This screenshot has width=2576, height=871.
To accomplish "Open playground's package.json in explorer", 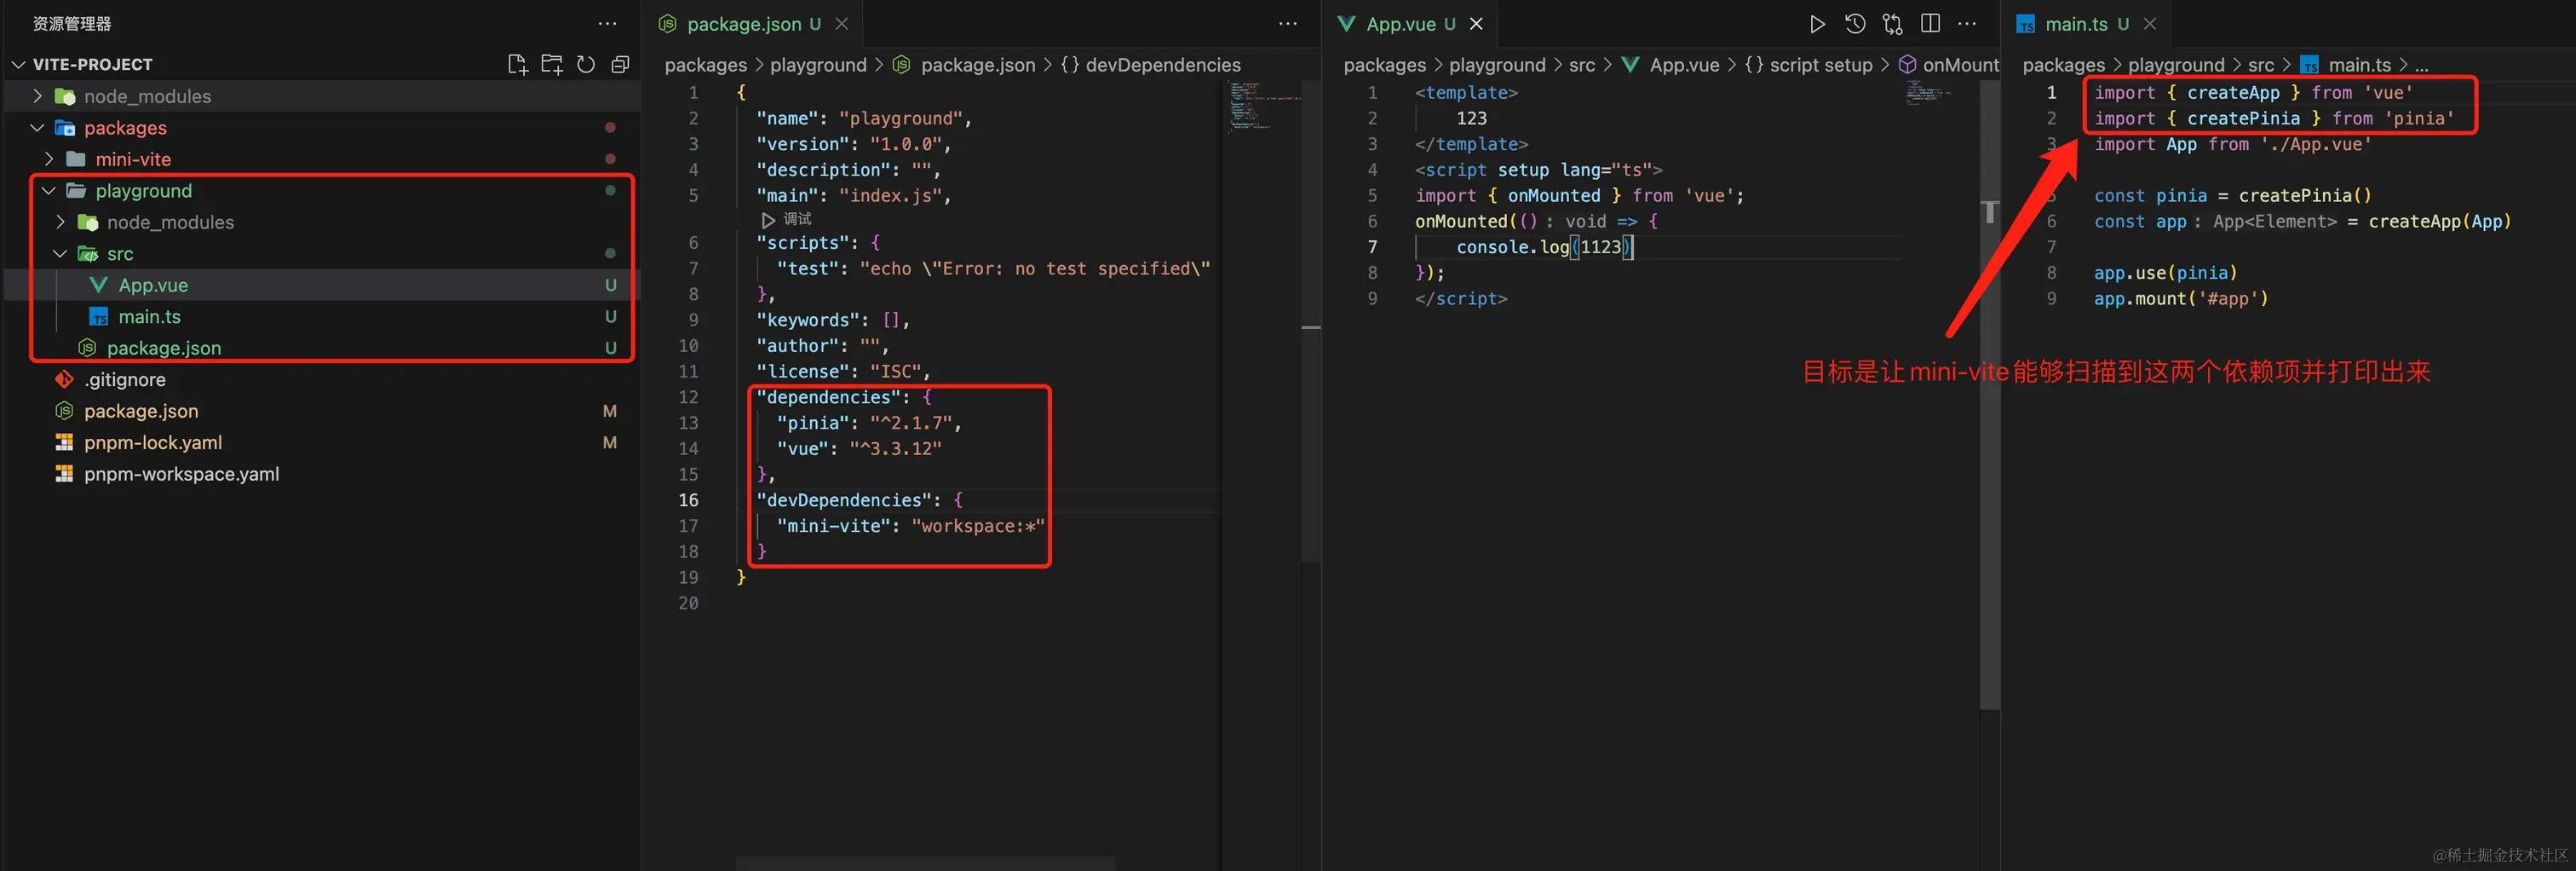I will [320, 348].
